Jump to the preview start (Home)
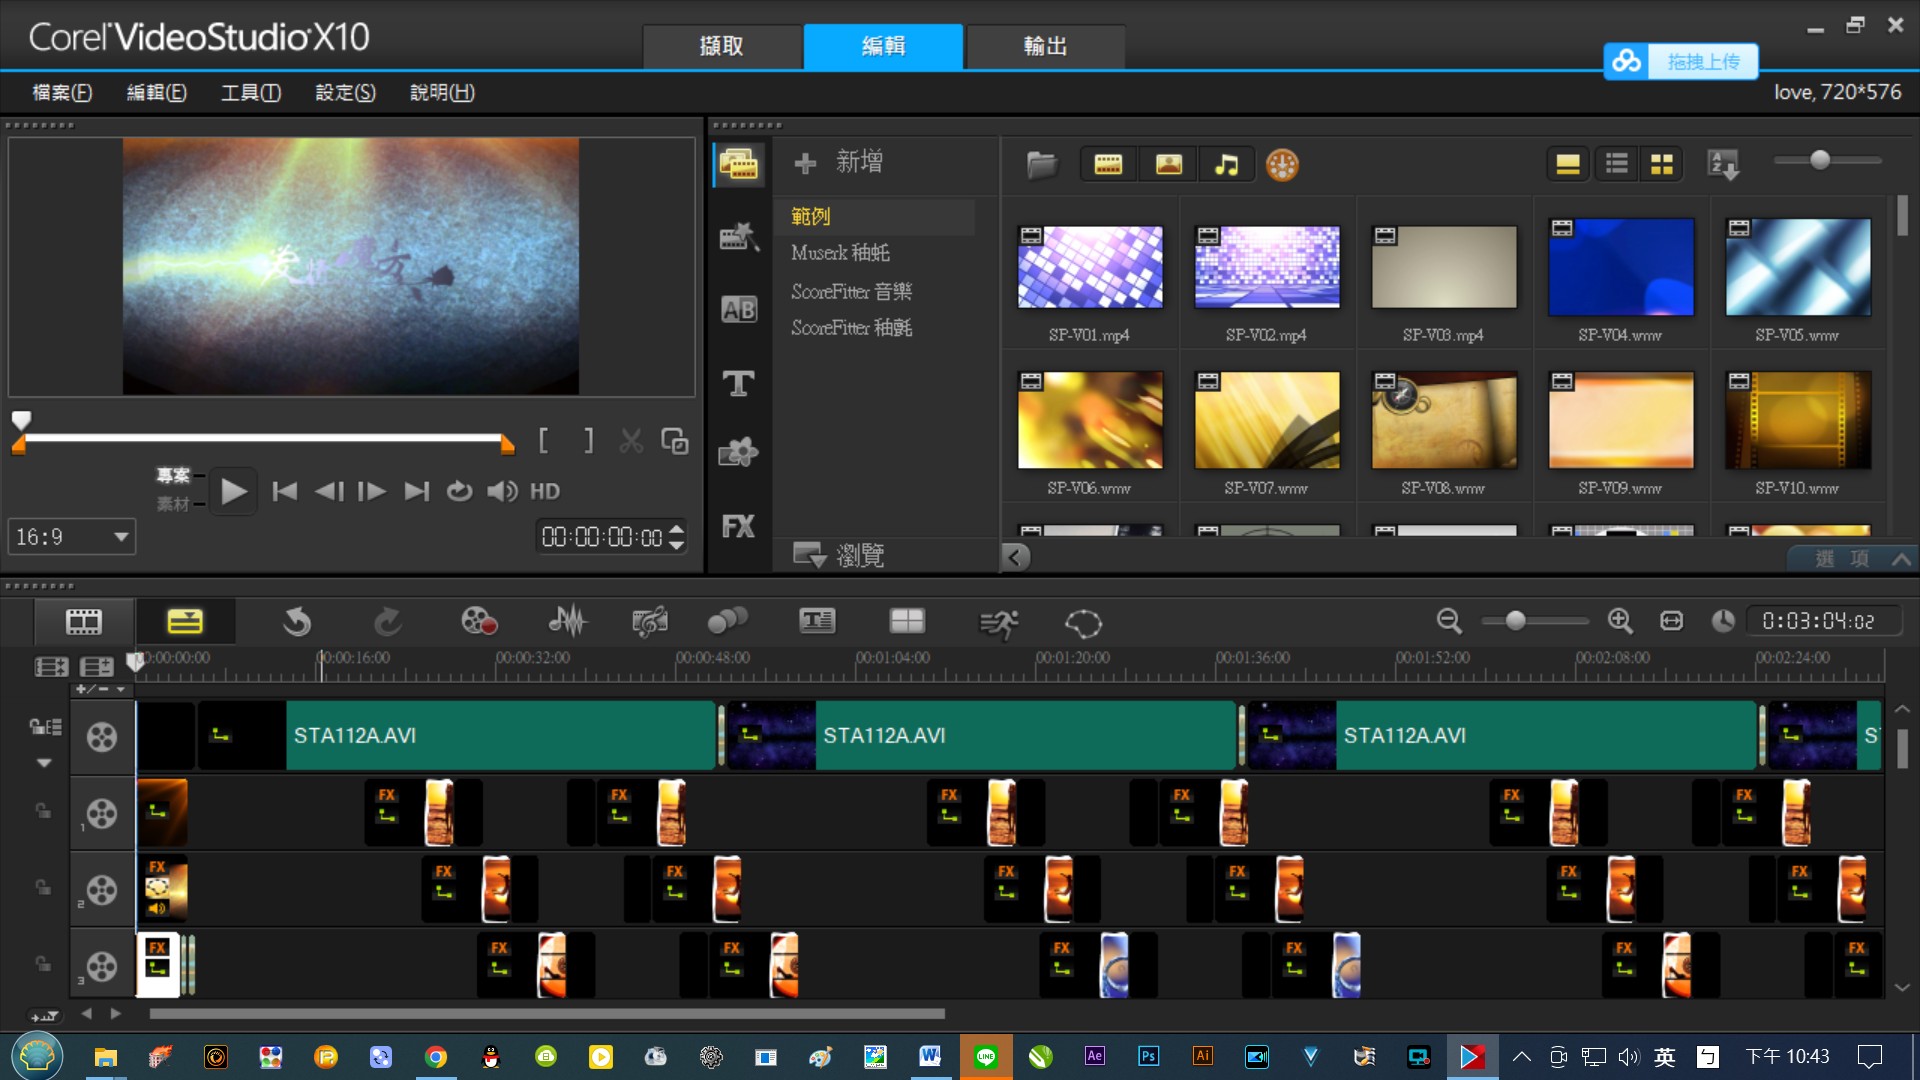 (x=285, y=491)
